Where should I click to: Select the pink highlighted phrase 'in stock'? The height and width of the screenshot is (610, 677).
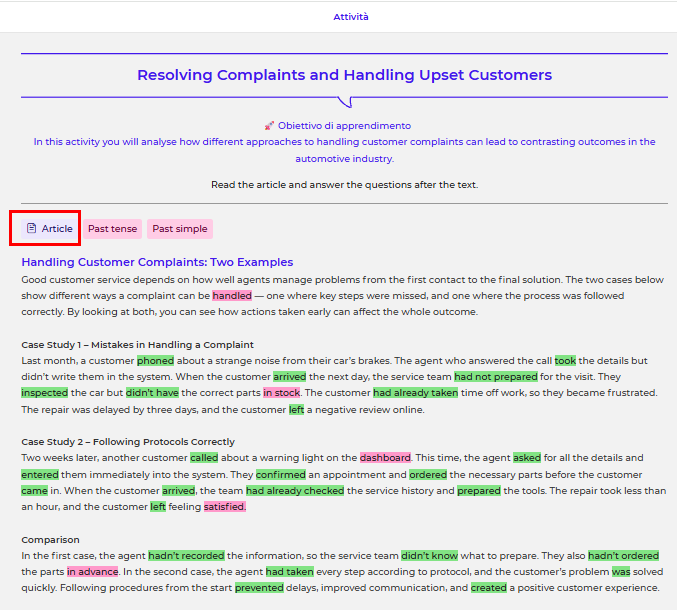click(x=281, y=393)
